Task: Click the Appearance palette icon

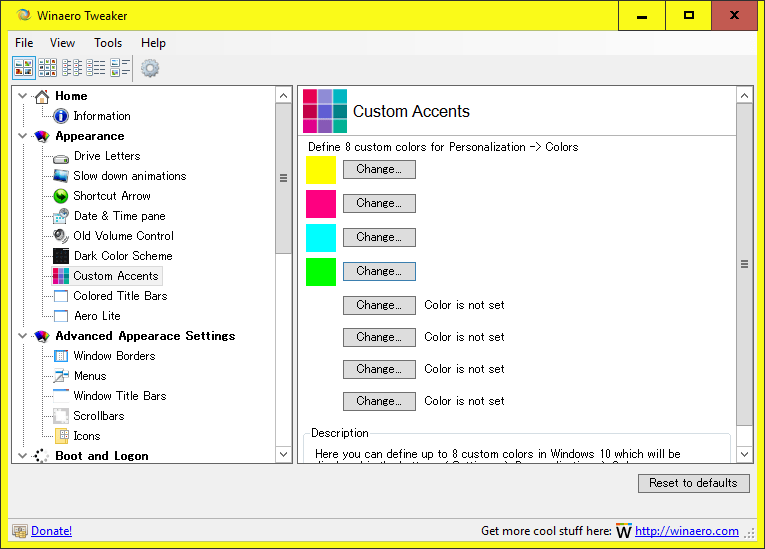Action: tap(42, 136)
